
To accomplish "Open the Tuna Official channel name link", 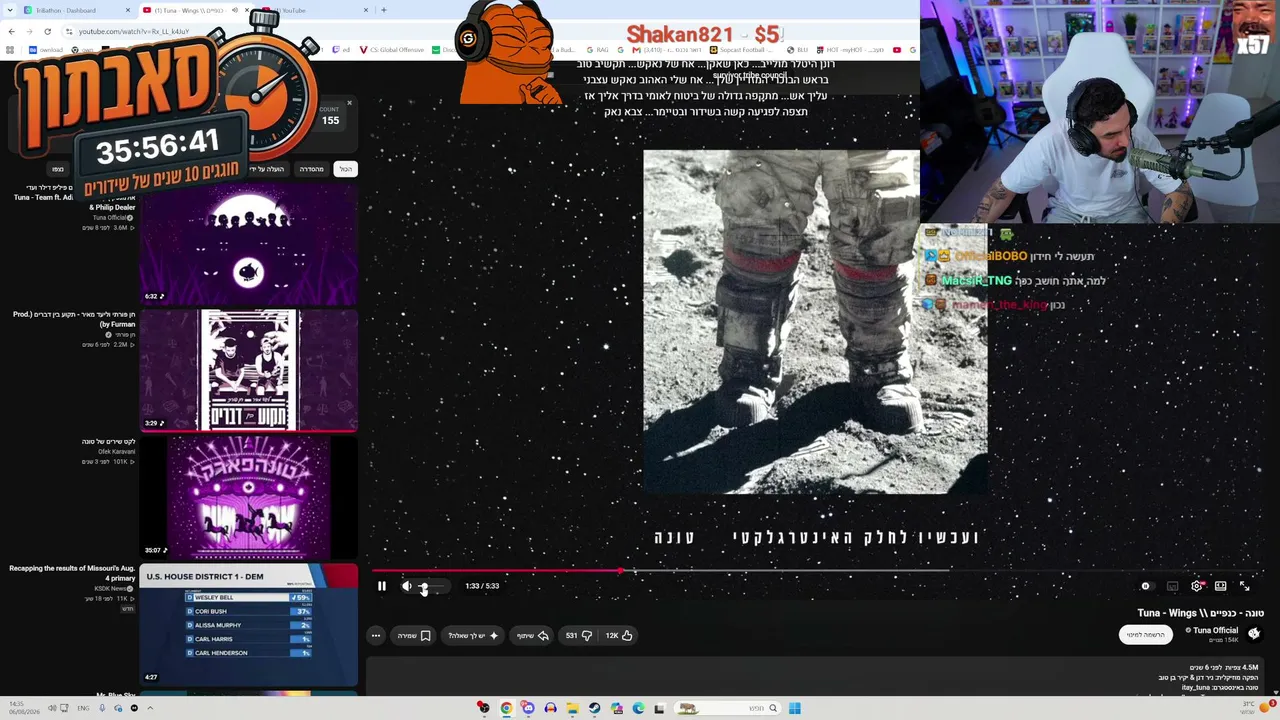I will point(1215,630).
